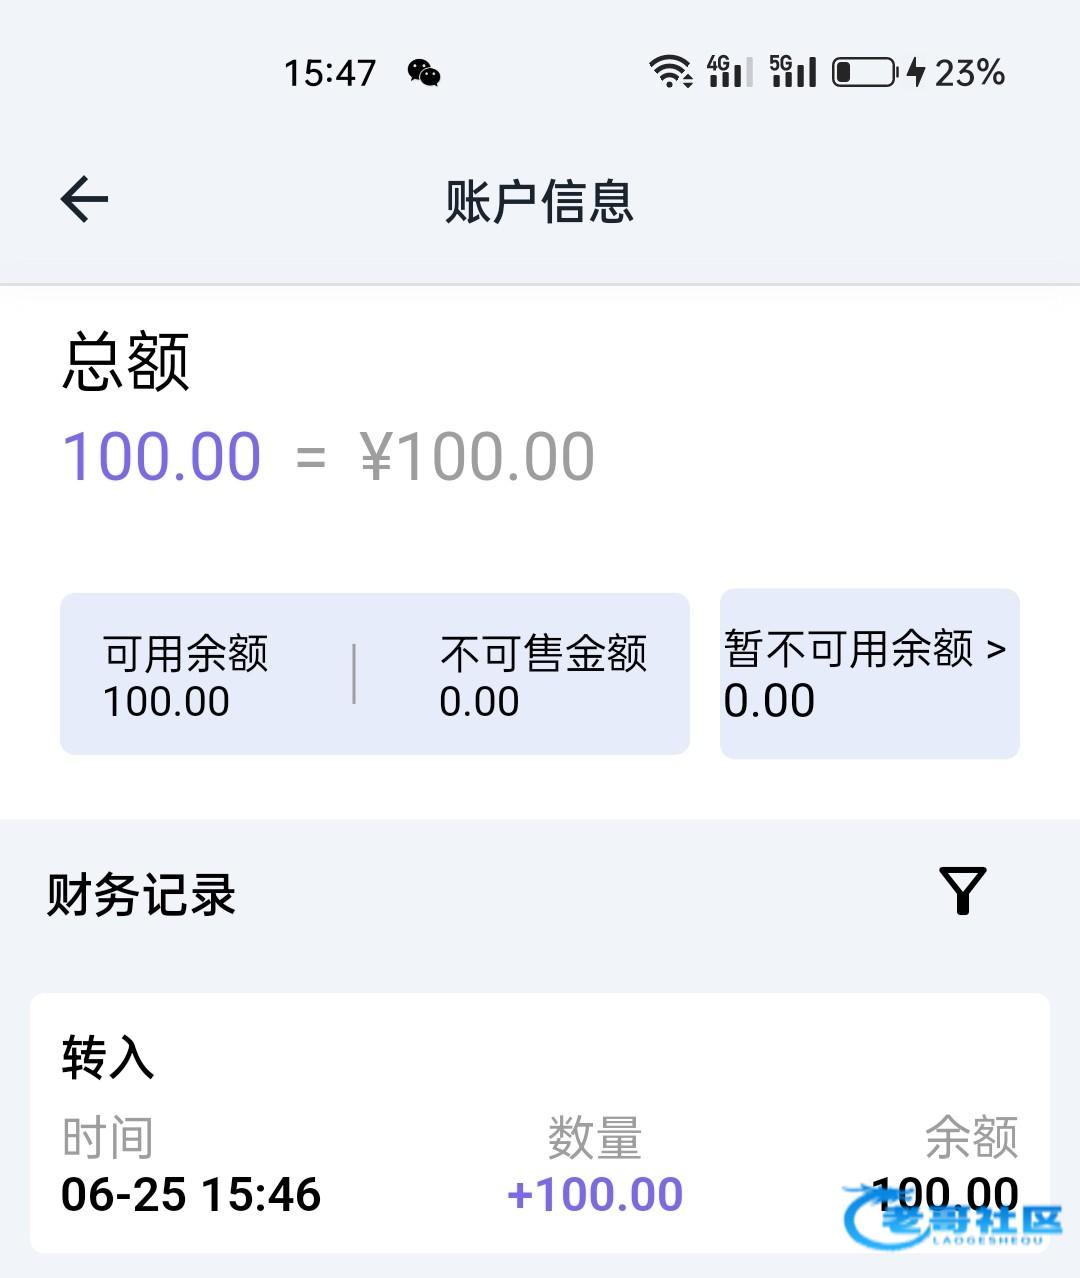Open the financial records filter icon
Image resolution: width=1080 pixels, height=1278 pixels.
(962, 890)
